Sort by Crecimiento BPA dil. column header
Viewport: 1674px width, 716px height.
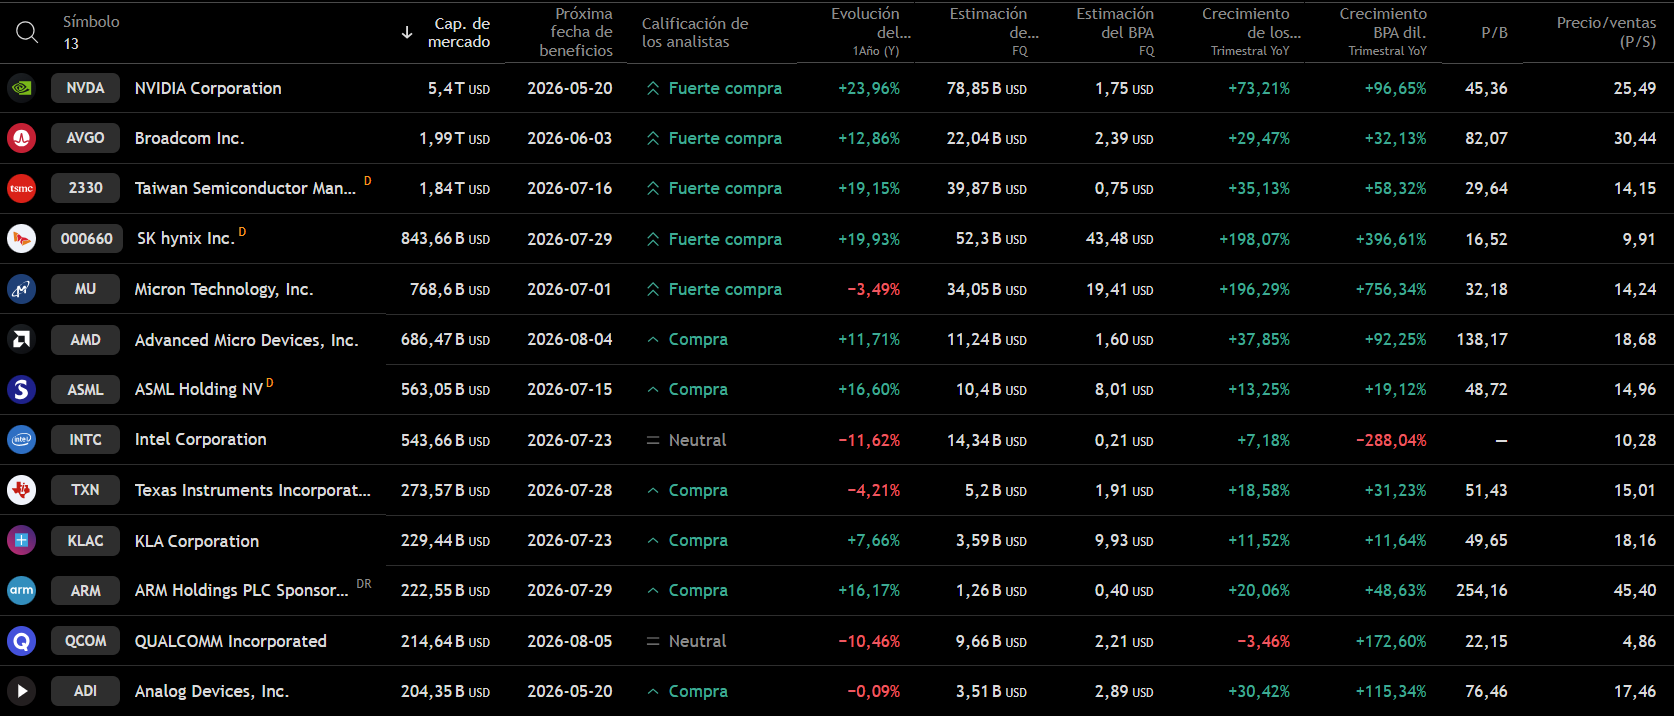pyautogui.click(x=1383, y=32)
